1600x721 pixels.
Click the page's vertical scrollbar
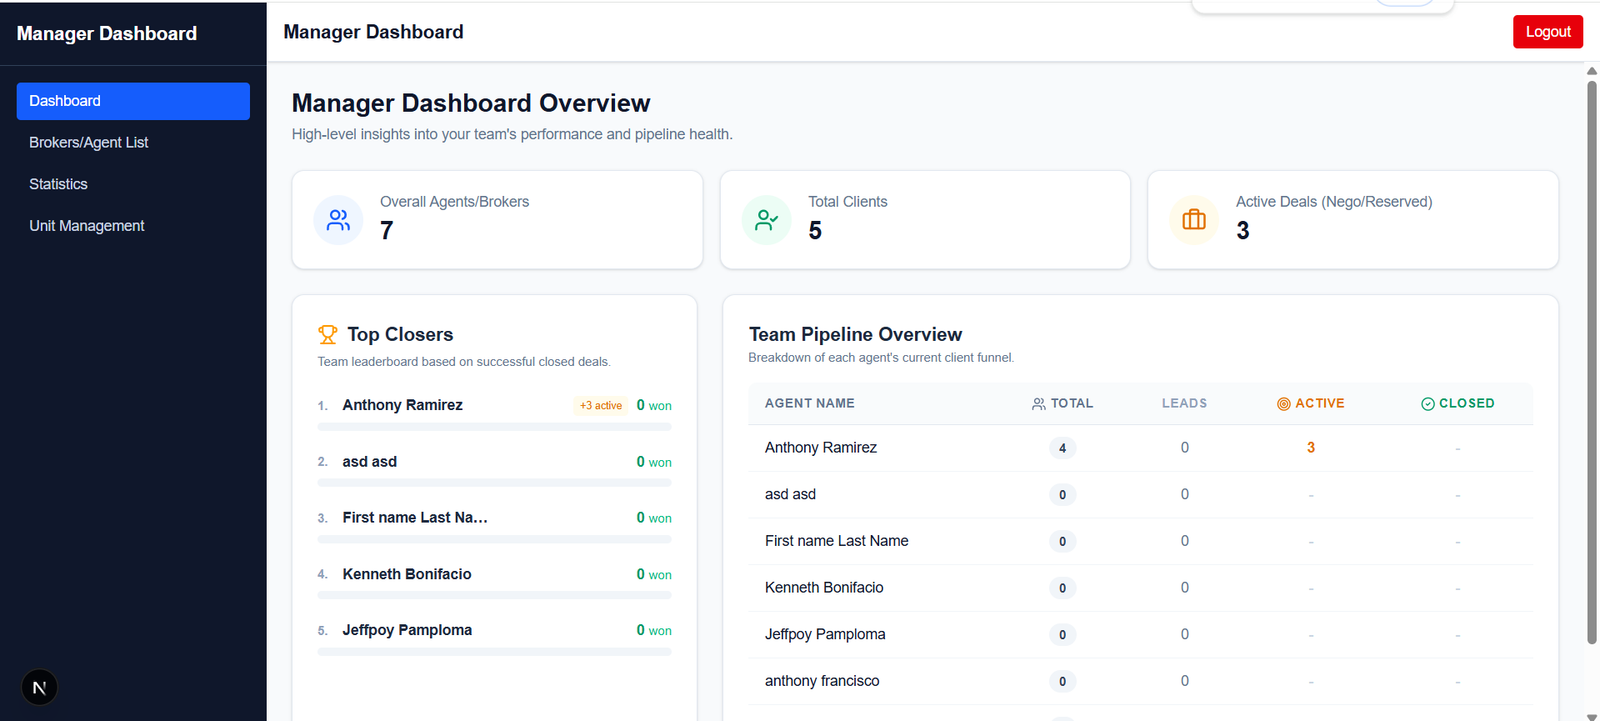tap(1591, 360)
